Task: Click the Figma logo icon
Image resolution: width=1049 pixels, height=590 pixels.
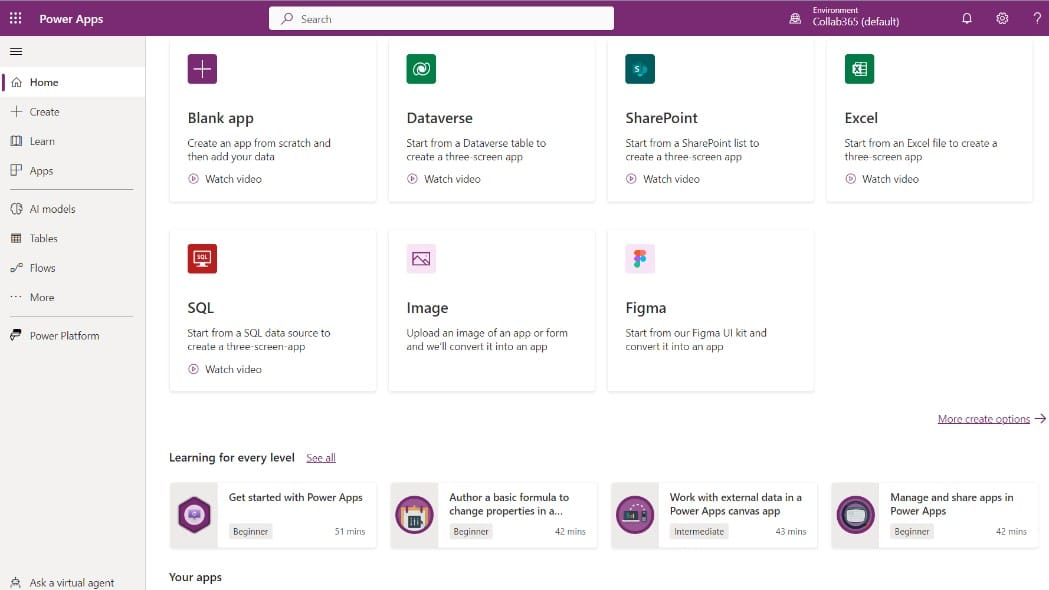Action: coord(640,259)
